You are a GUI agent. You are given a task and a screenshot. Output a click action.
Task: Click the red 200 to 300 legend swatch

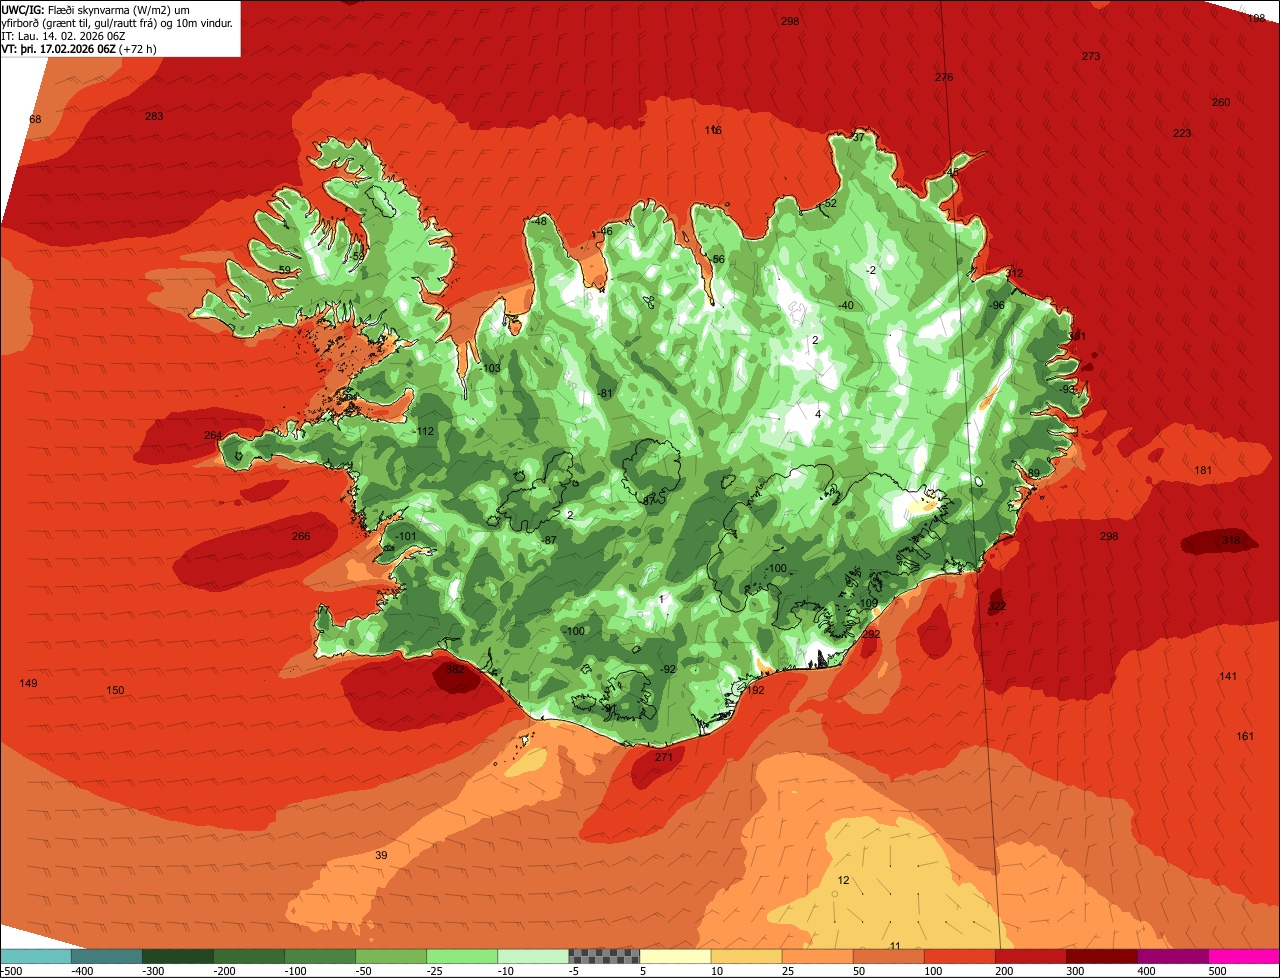click(1029, 956)
